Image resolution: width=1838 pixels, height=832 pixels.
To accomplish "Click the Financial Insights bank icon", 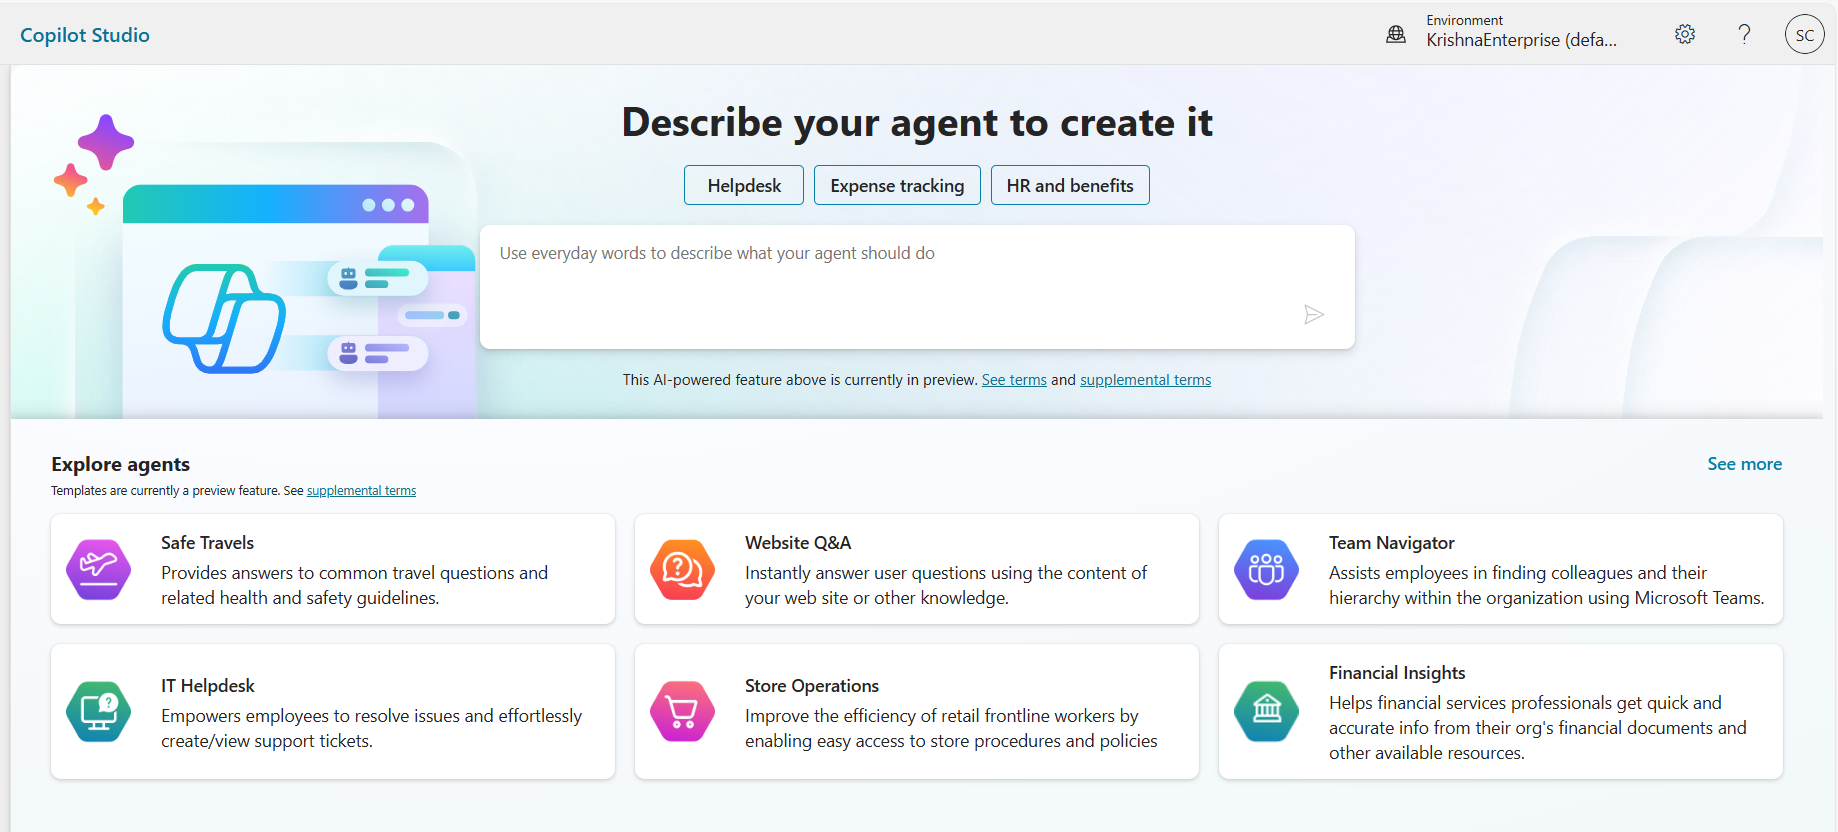I will (x=1266, y=711).
